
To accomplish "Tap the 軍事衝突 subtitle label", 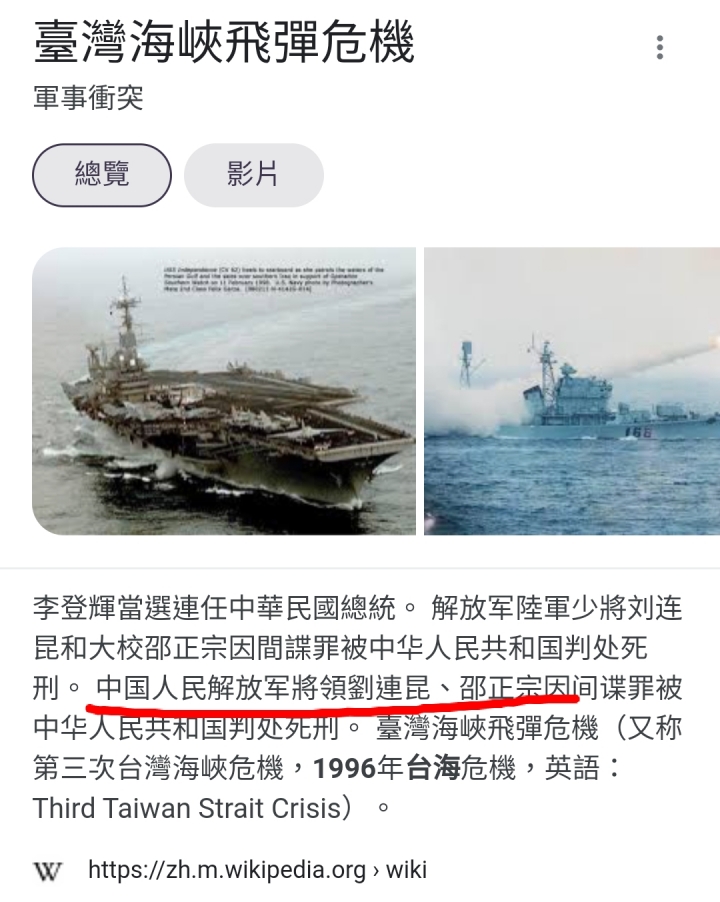I will (x=88, y=97).
